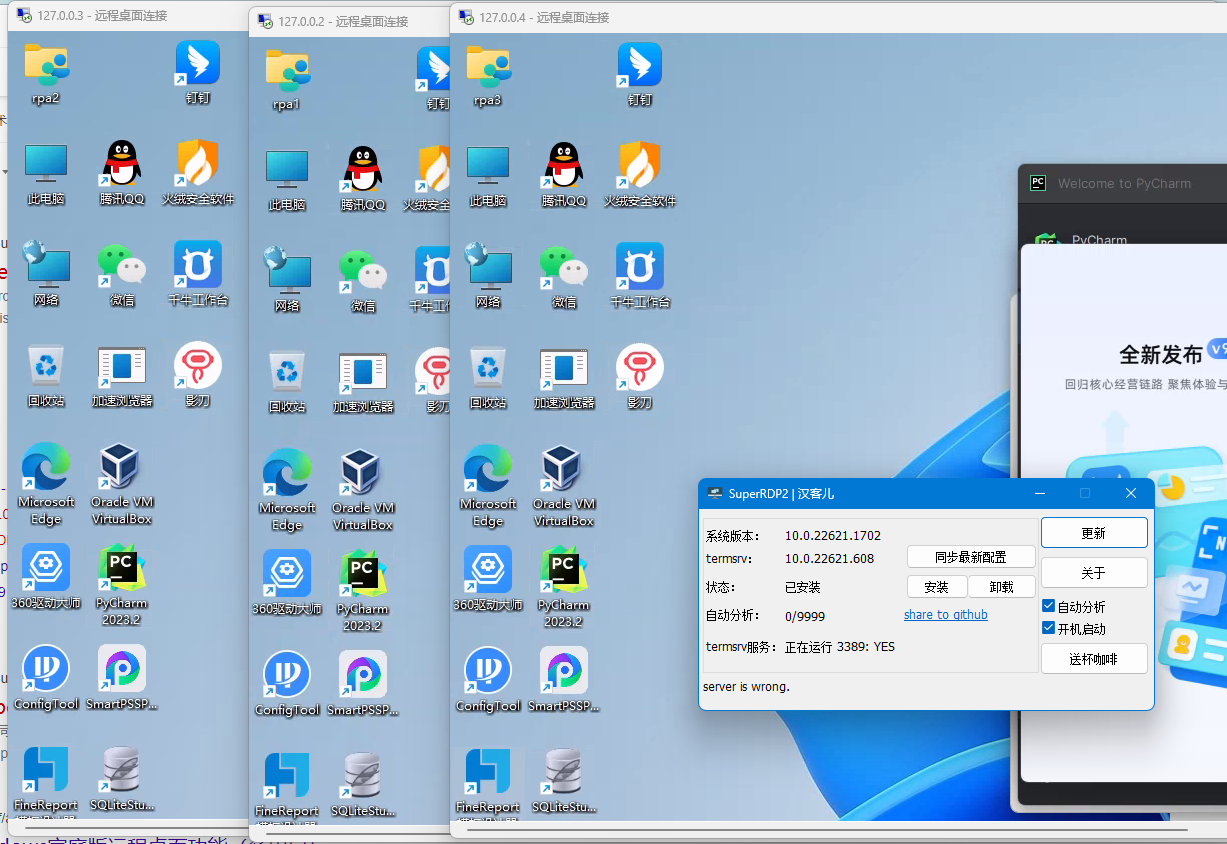This screenshot has height=844, width=1227.
Task: Click the 同步最新配置 button
Action: tap(970, 557)
